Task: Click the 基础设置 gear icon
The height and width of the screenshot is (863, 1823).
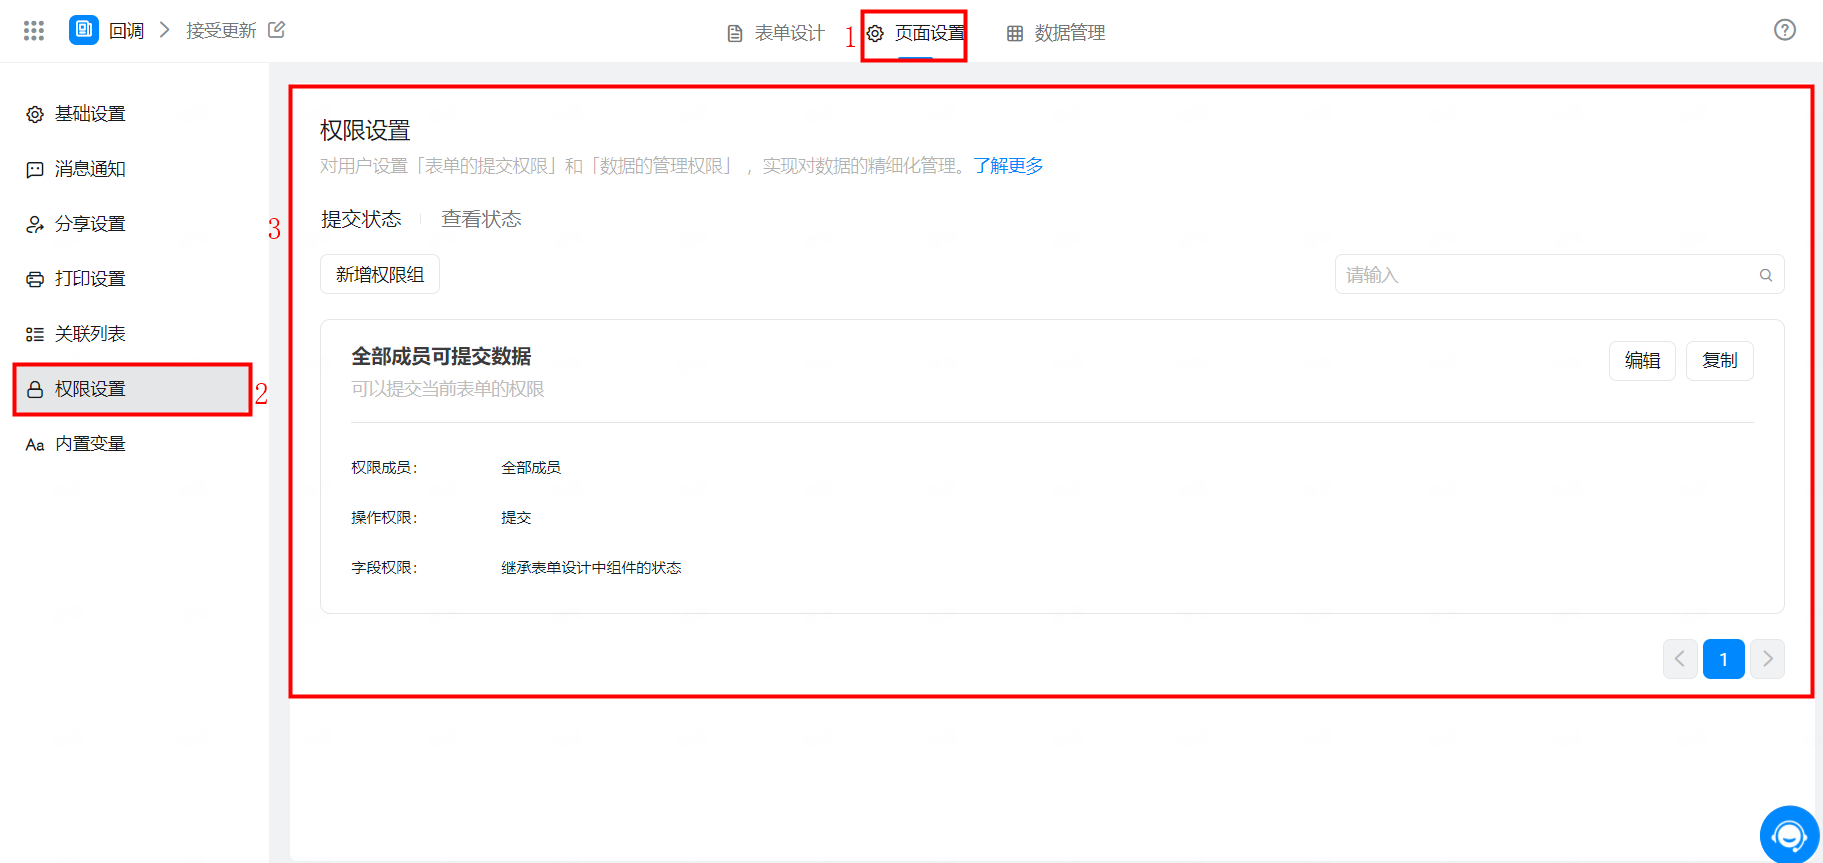Action: point(35,114)
